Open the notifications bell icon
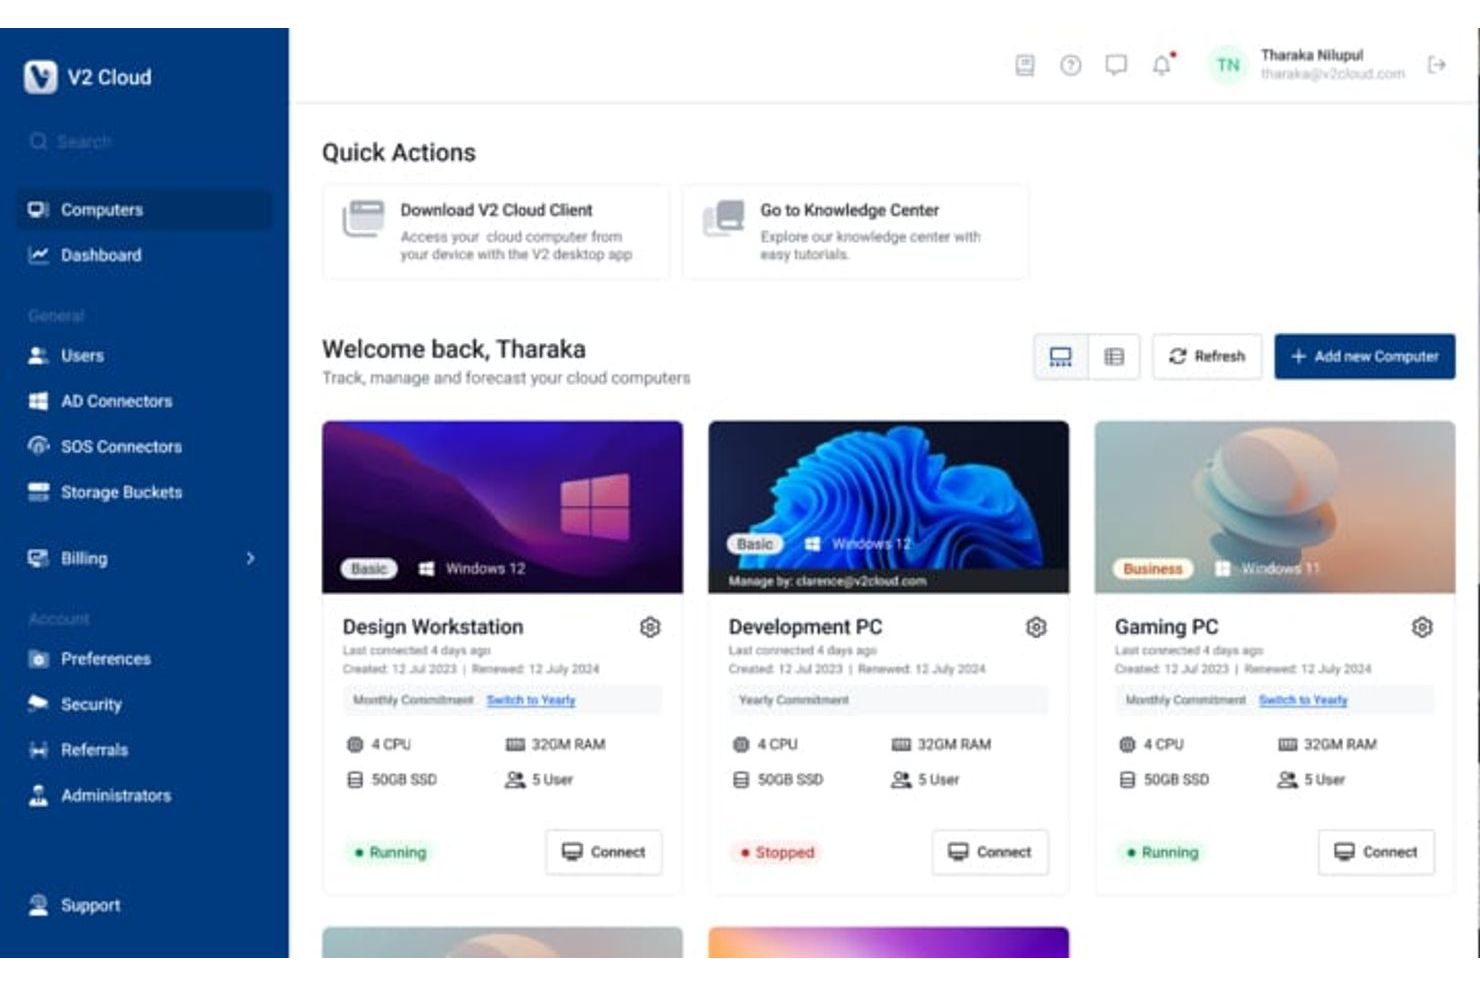1480x987 pixels. 1159,66
